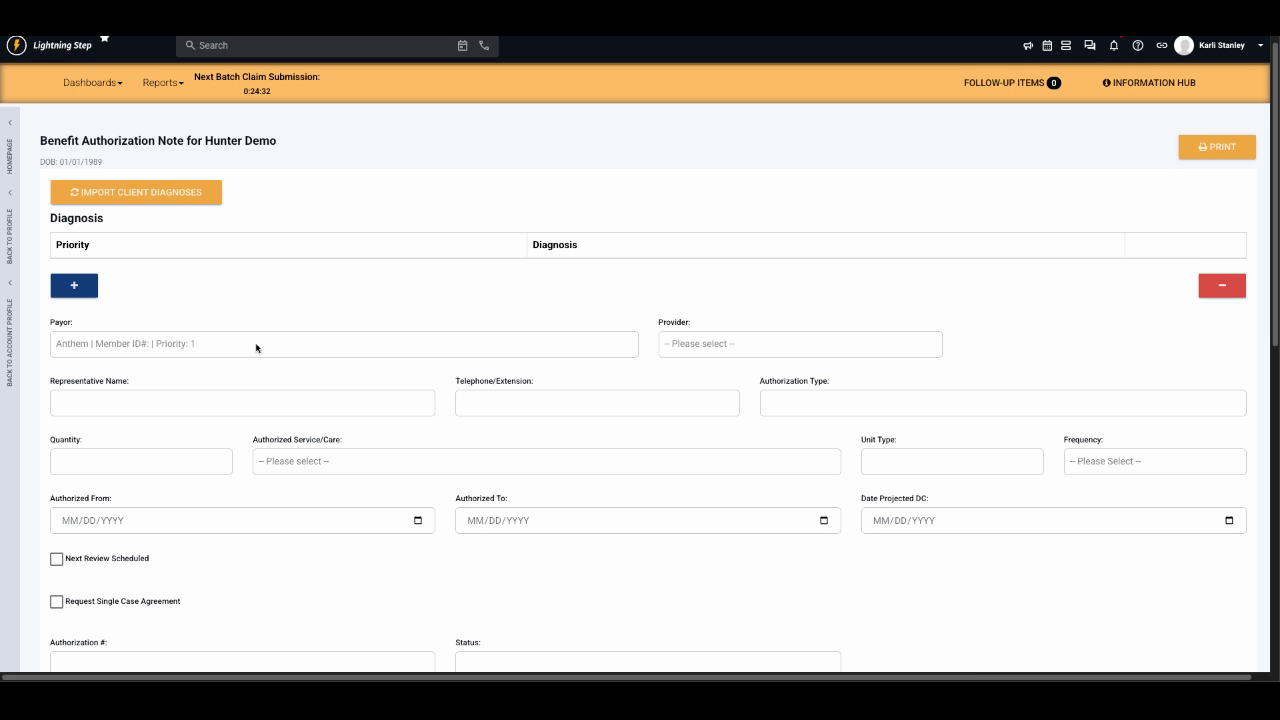Click the Import Client Diagnoses button
This screenshot has width=1280, height=720.
[136, 191]
